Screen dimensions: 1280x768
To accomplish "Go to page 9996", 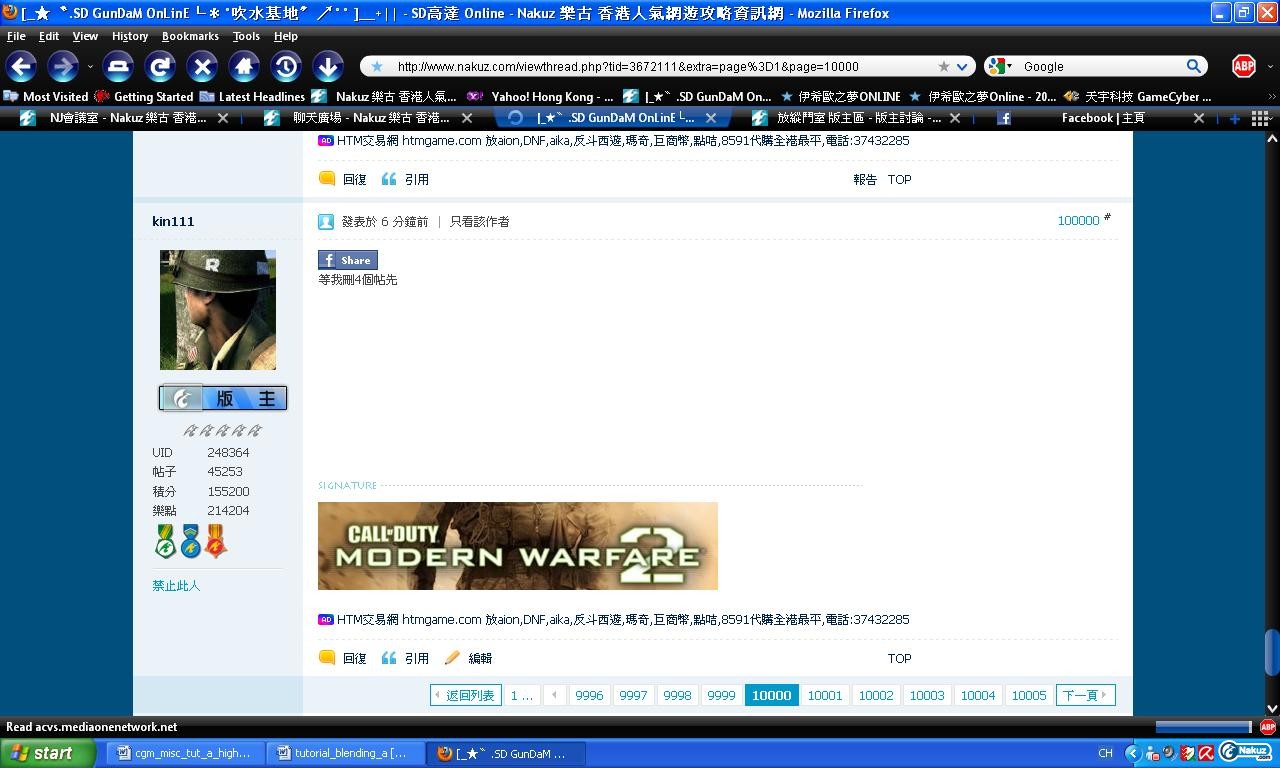I will pos(589,695).
